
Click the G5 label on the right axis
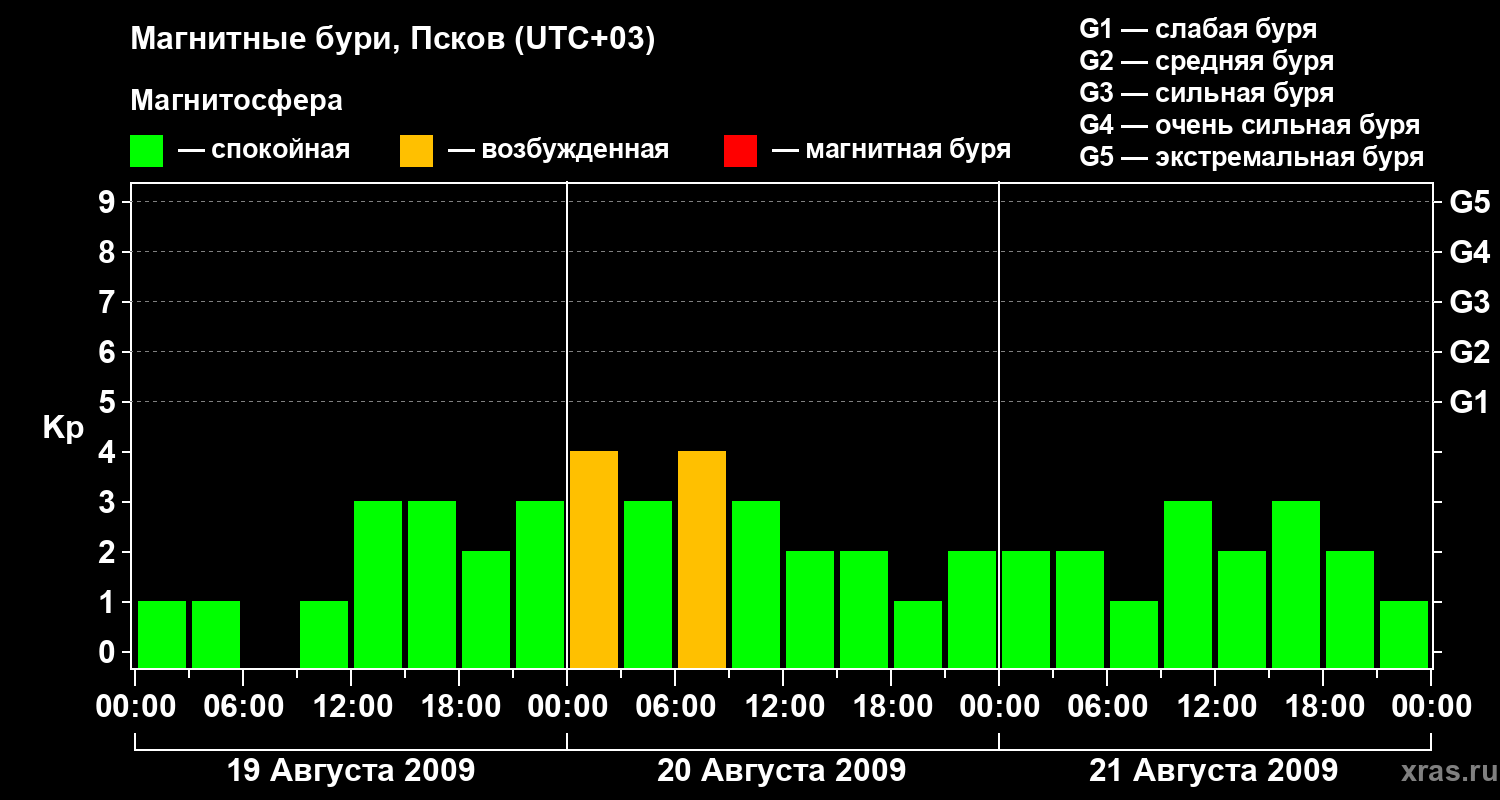[x=1469, y=202]
